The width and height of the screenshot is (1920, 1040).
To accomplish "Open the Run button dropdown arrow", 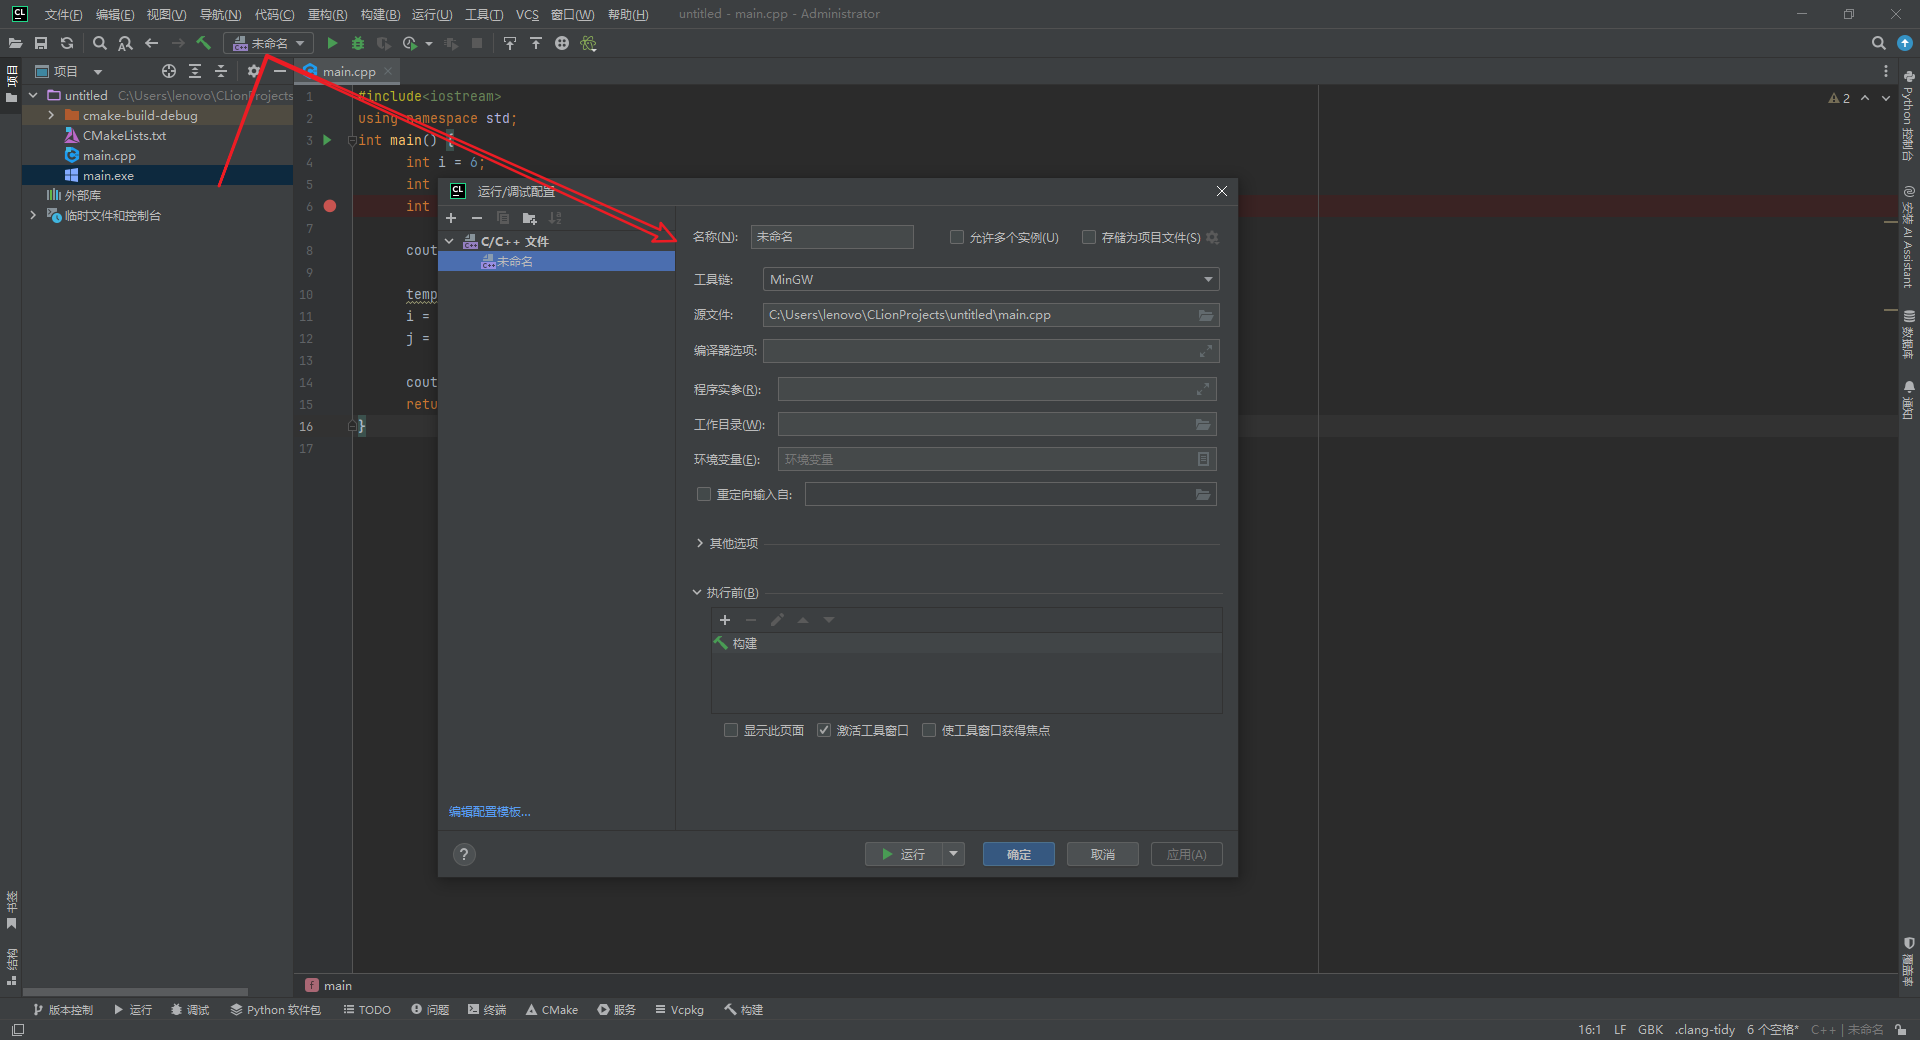I will 953,854.
